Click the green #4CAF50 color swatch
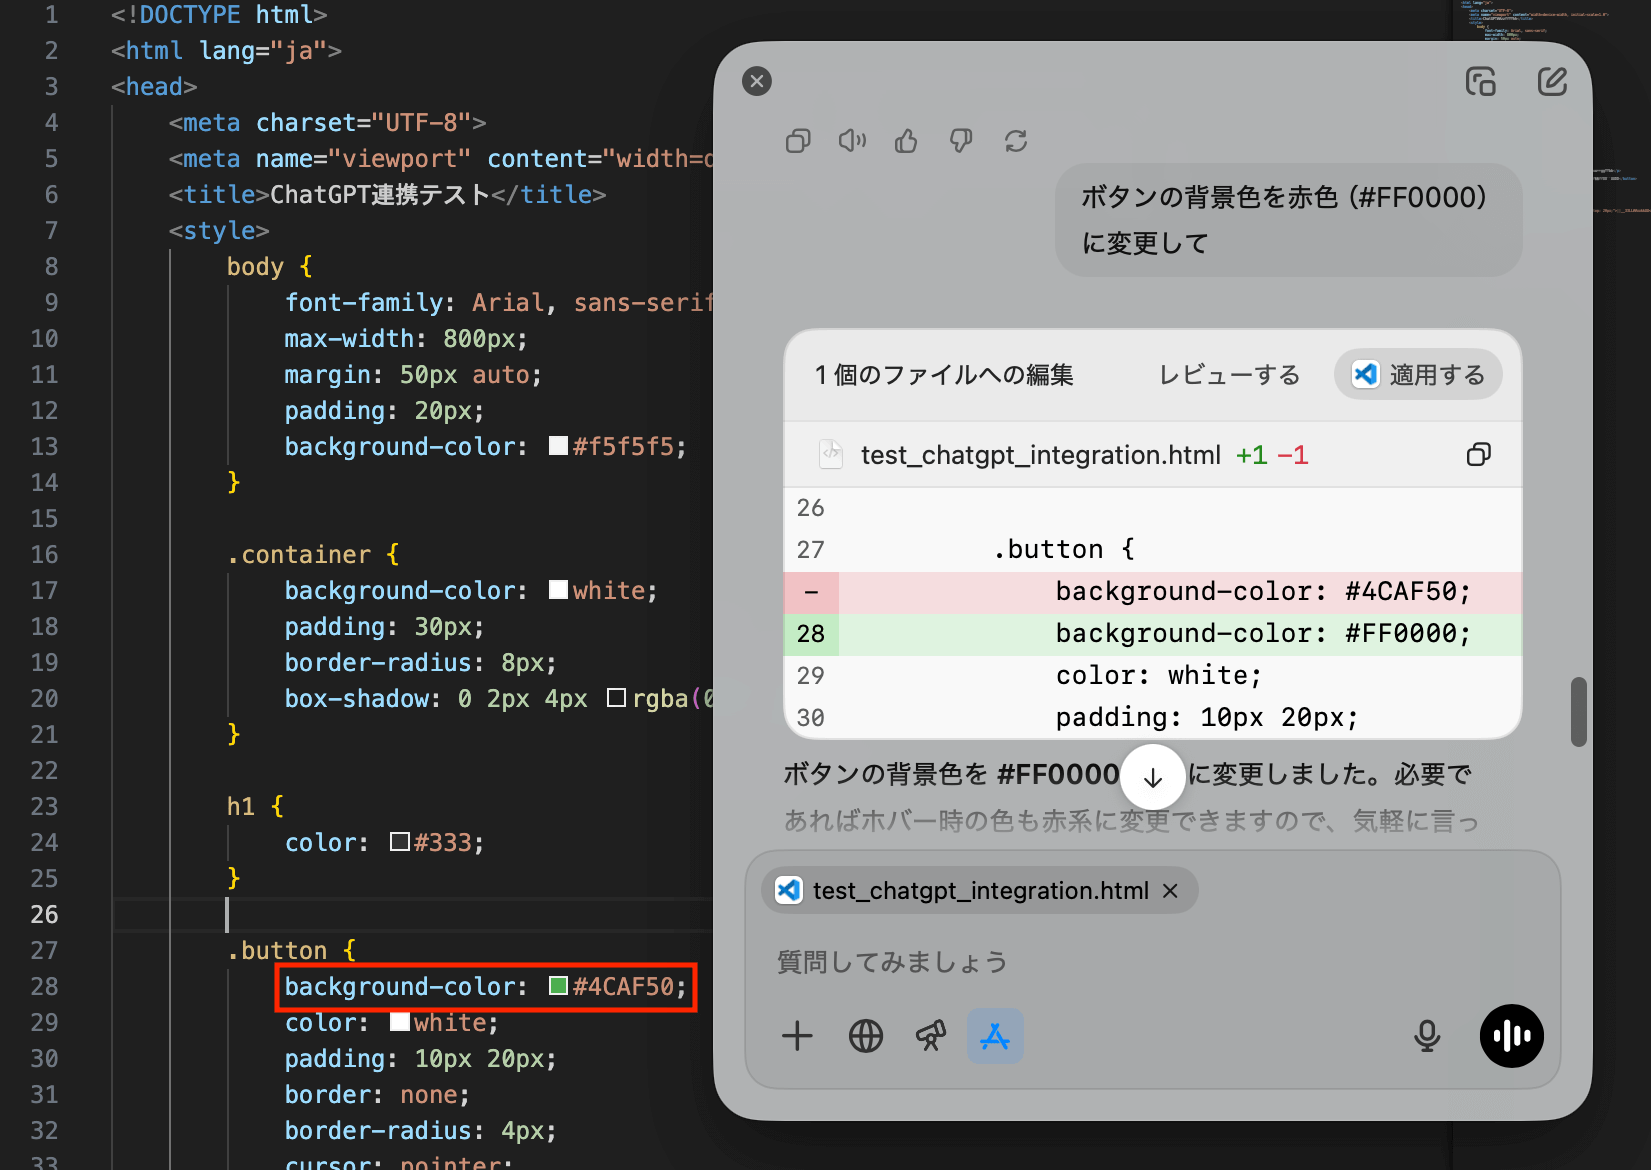 click(559, 987)
